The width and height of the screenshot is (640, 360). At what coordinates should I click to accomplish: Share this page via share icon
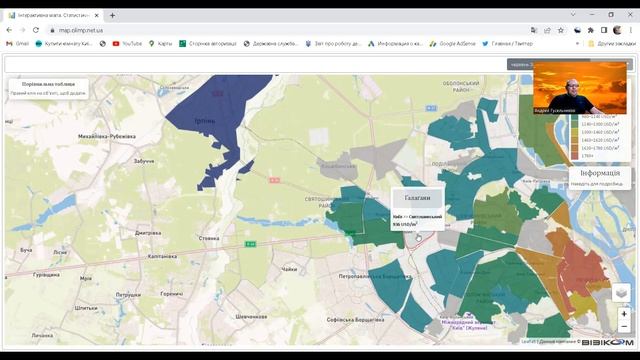547,30
